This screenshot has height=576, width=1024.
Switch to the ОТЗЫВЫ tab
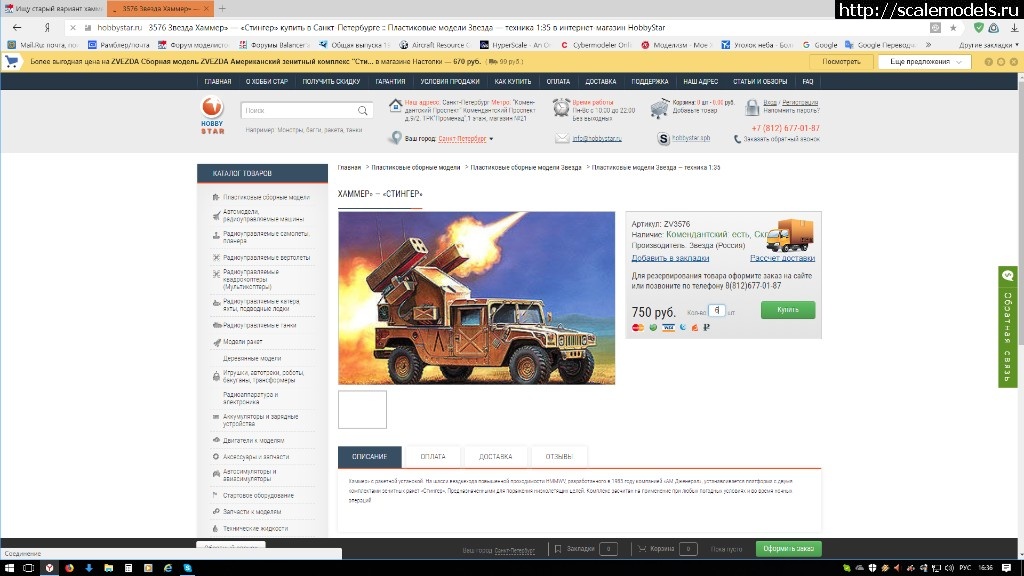[x=558, y=456]
